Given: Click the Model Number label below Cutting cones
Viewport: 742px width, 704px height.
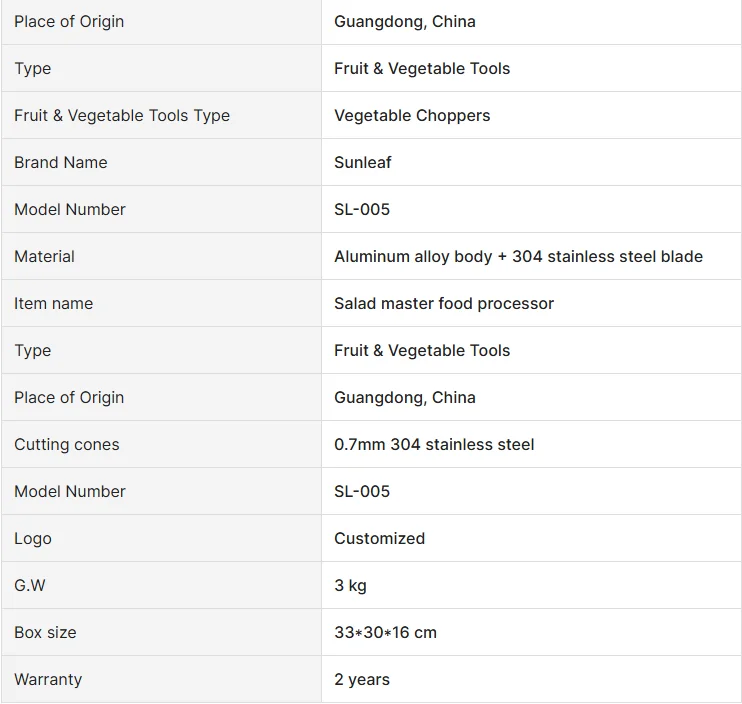Looking at the screenshot, I should coord(70,491).
